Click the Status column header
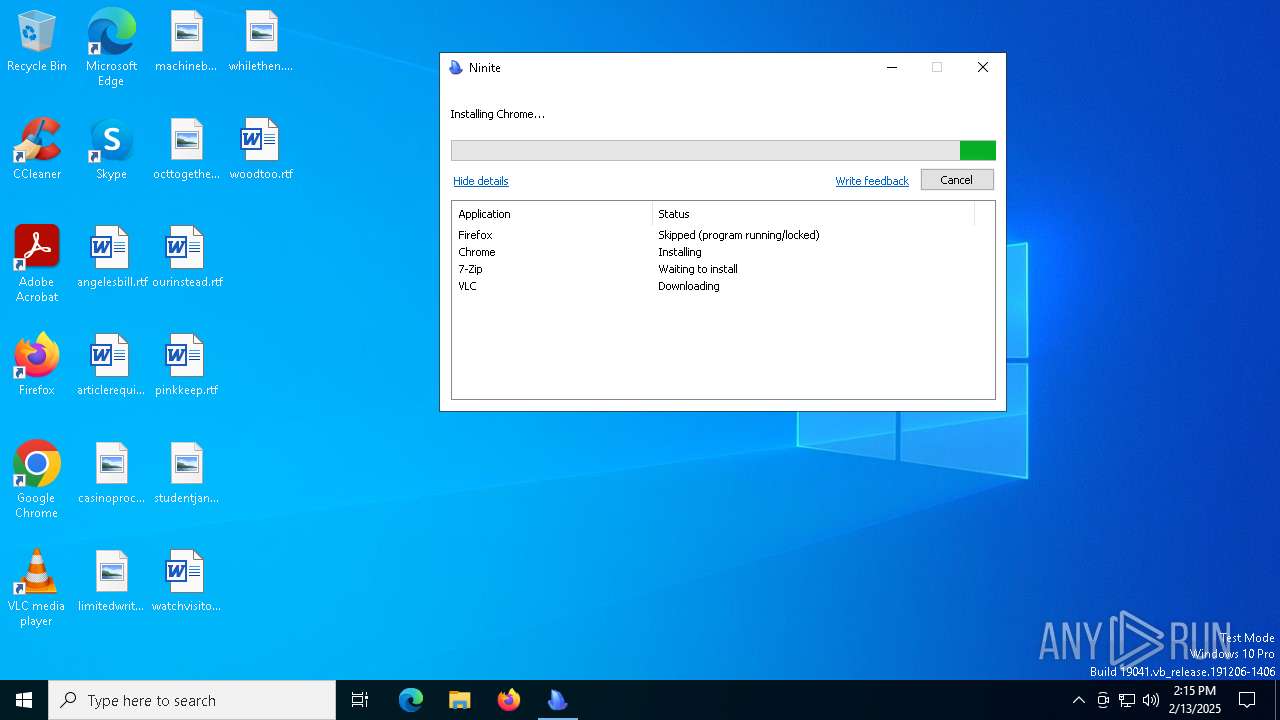The width and height of the screenshot is (1280, 720). coord(813,214)
